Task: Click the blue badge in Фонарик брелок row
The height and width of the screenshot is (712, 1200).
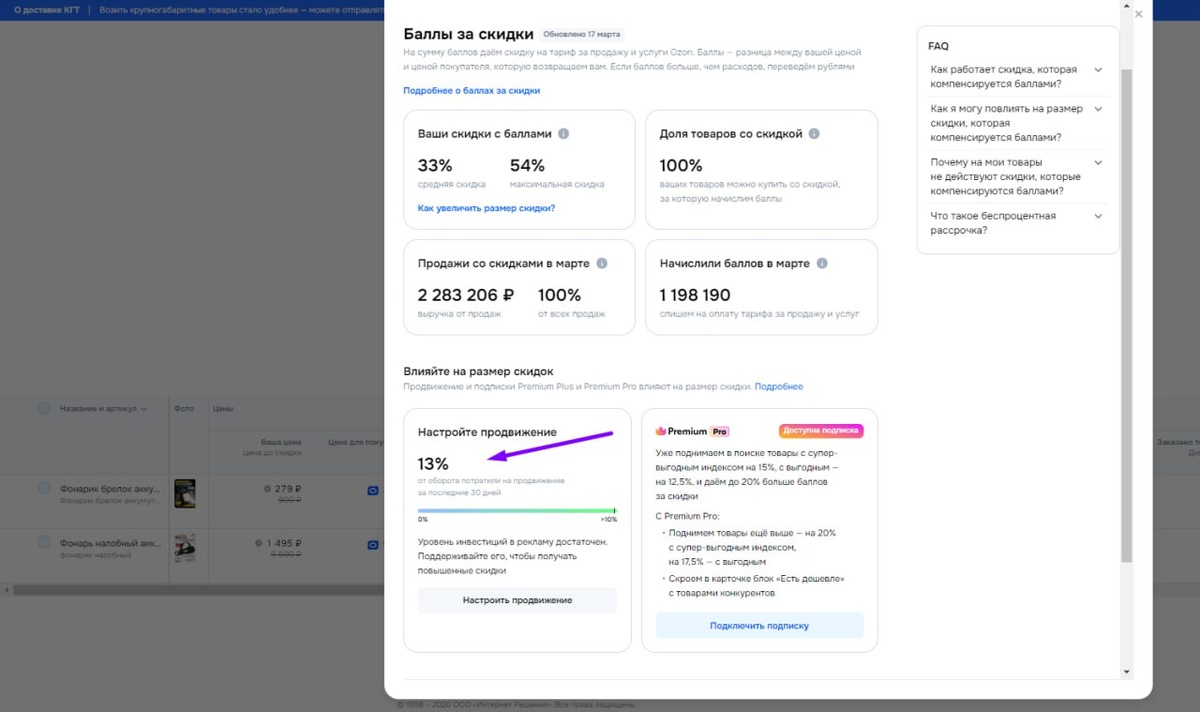Action: 373,490
